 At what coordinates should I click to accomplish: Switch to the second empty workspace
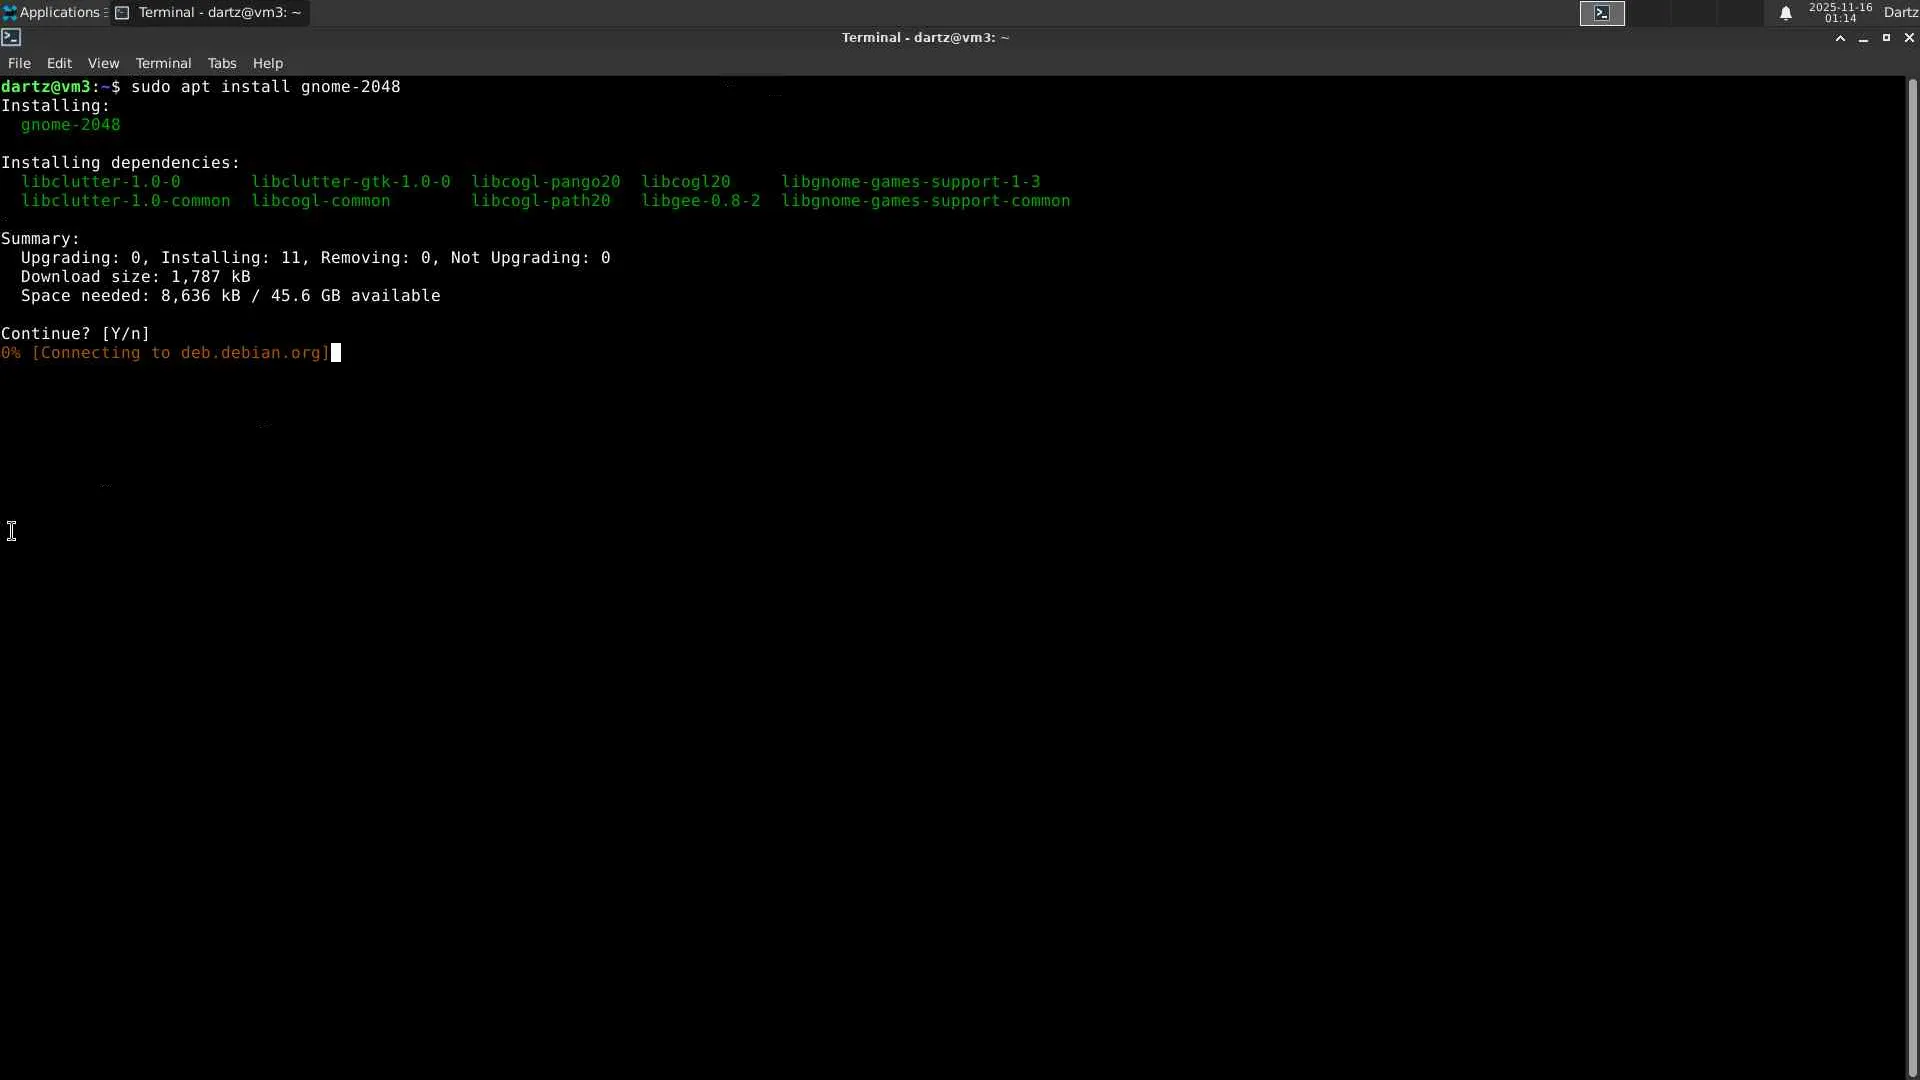pos(1649,13)
